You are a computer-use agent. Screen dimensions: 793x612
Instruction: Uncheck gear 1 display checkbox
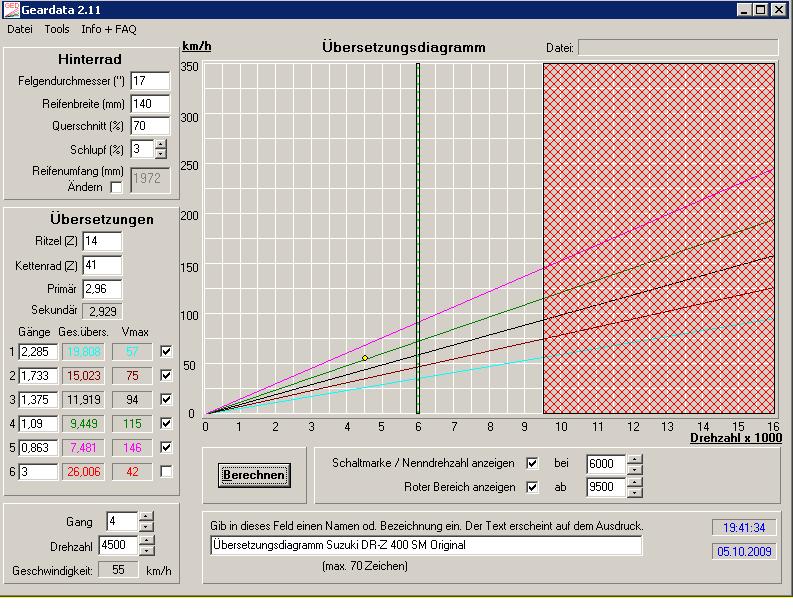(166, 351)
